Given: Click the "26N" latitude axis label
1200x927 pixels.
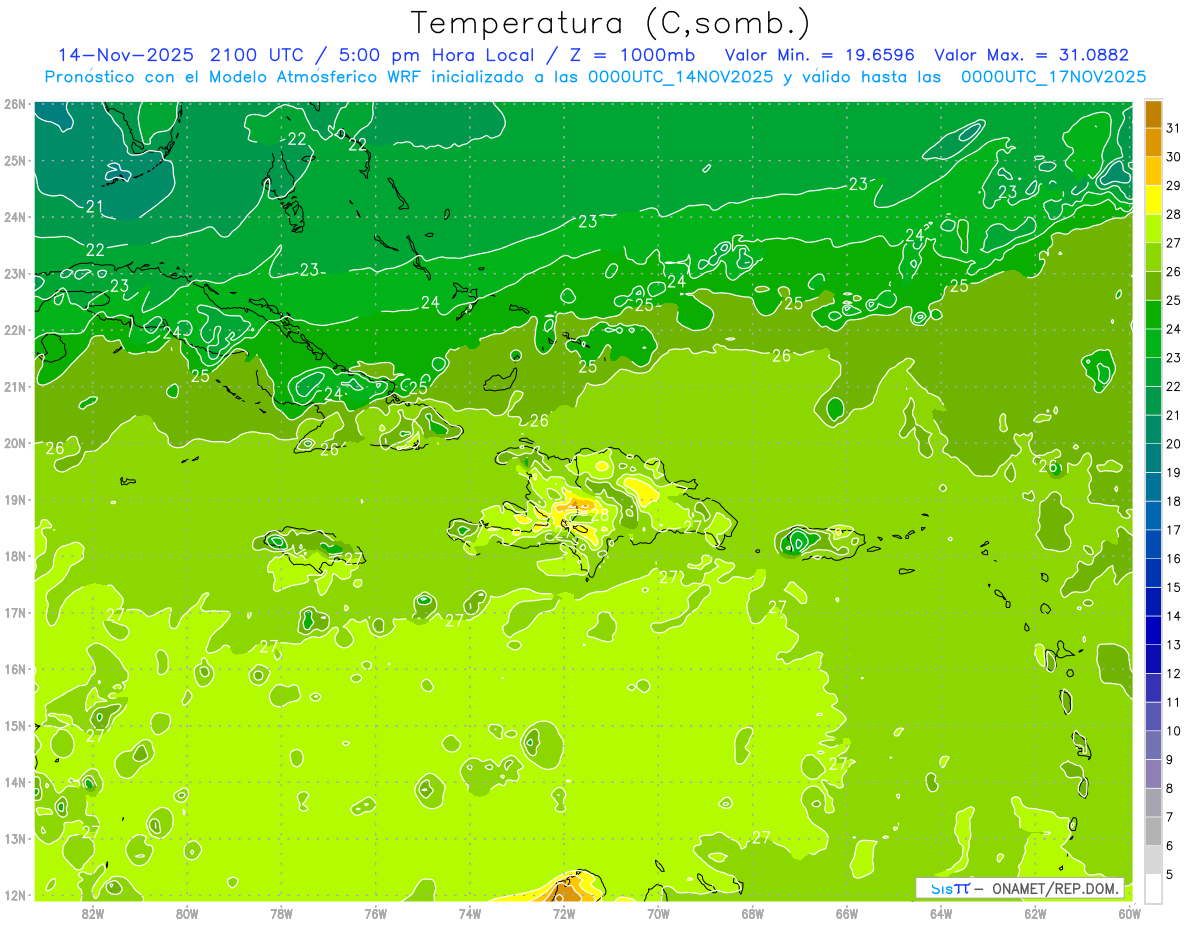Looking at the screenshot, I should (x=15, y=104).
